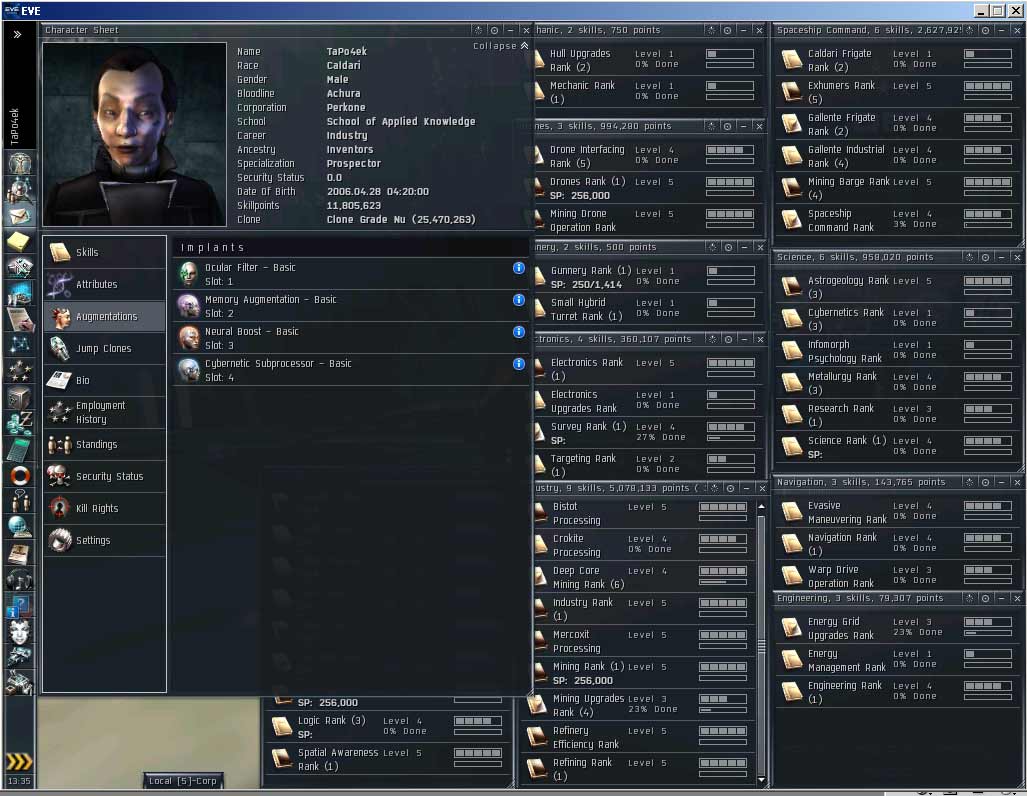Open the jukebox headphones icon

20,578
